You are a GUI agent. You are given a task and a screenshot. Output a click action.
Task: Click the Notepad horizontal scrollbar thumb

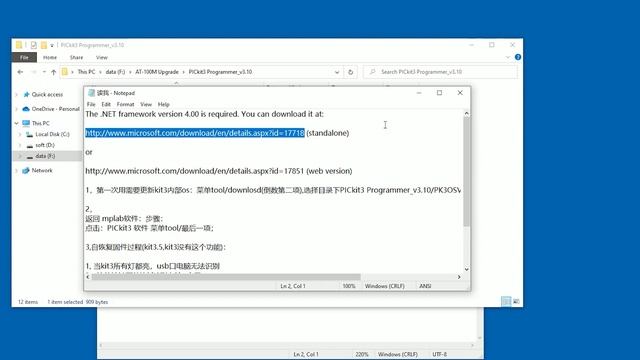pyautogui.click(x=226, y=277)
